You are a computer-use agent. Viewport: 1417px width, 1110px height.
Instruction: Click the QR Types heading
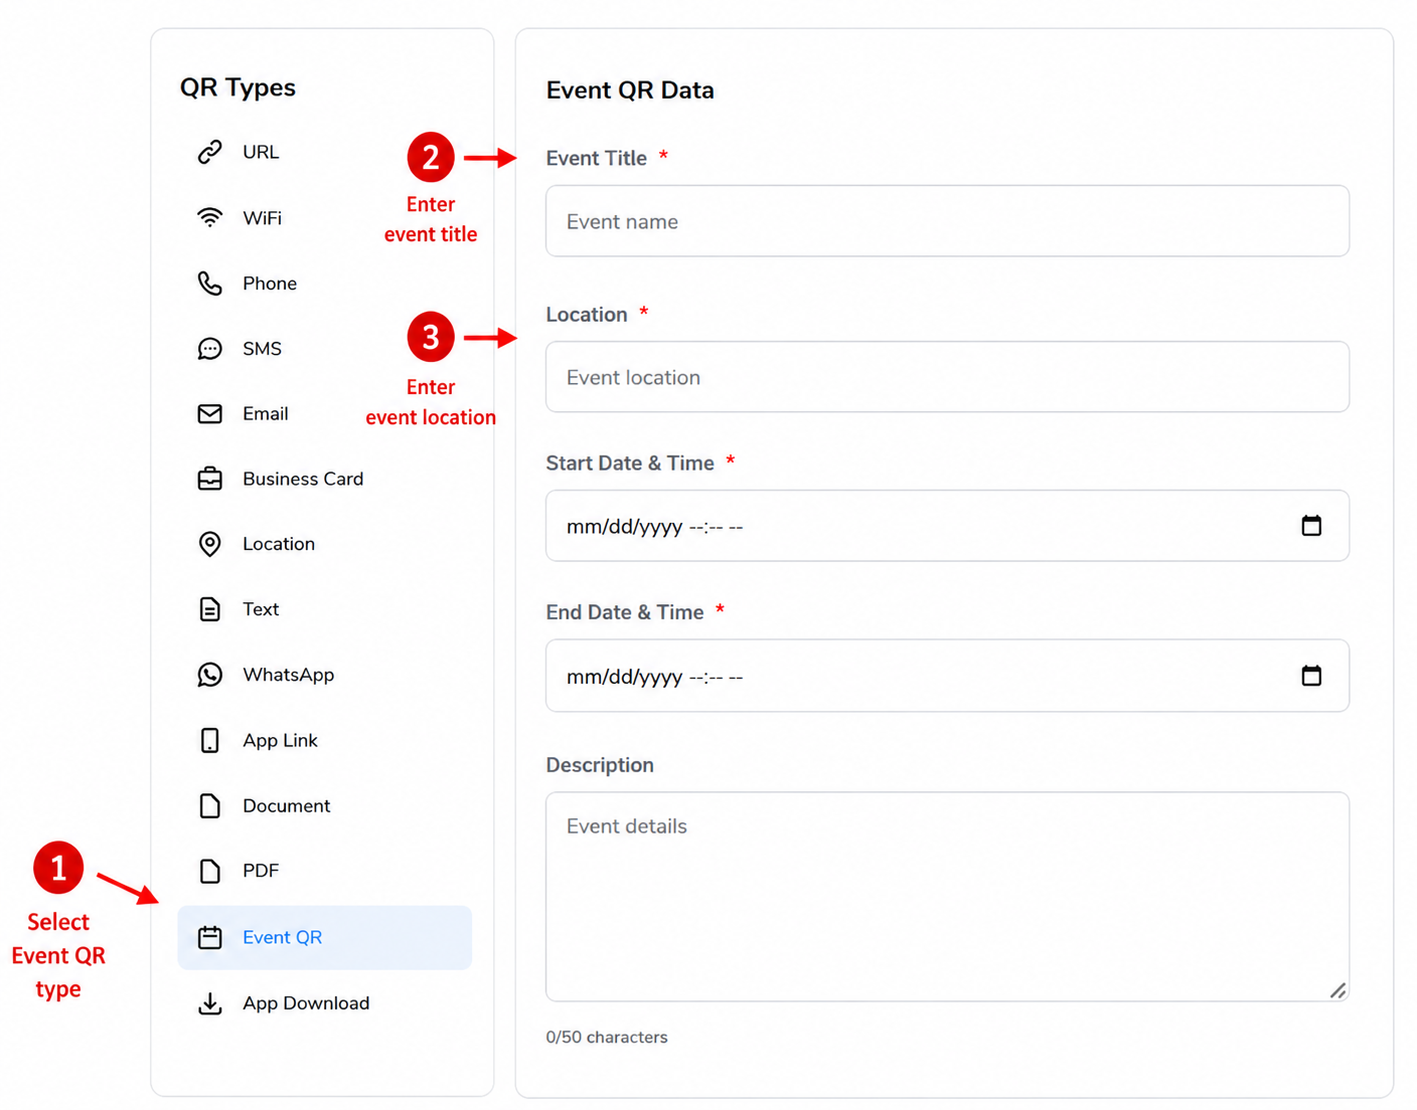pyautogui.click(x=238, y=87)
